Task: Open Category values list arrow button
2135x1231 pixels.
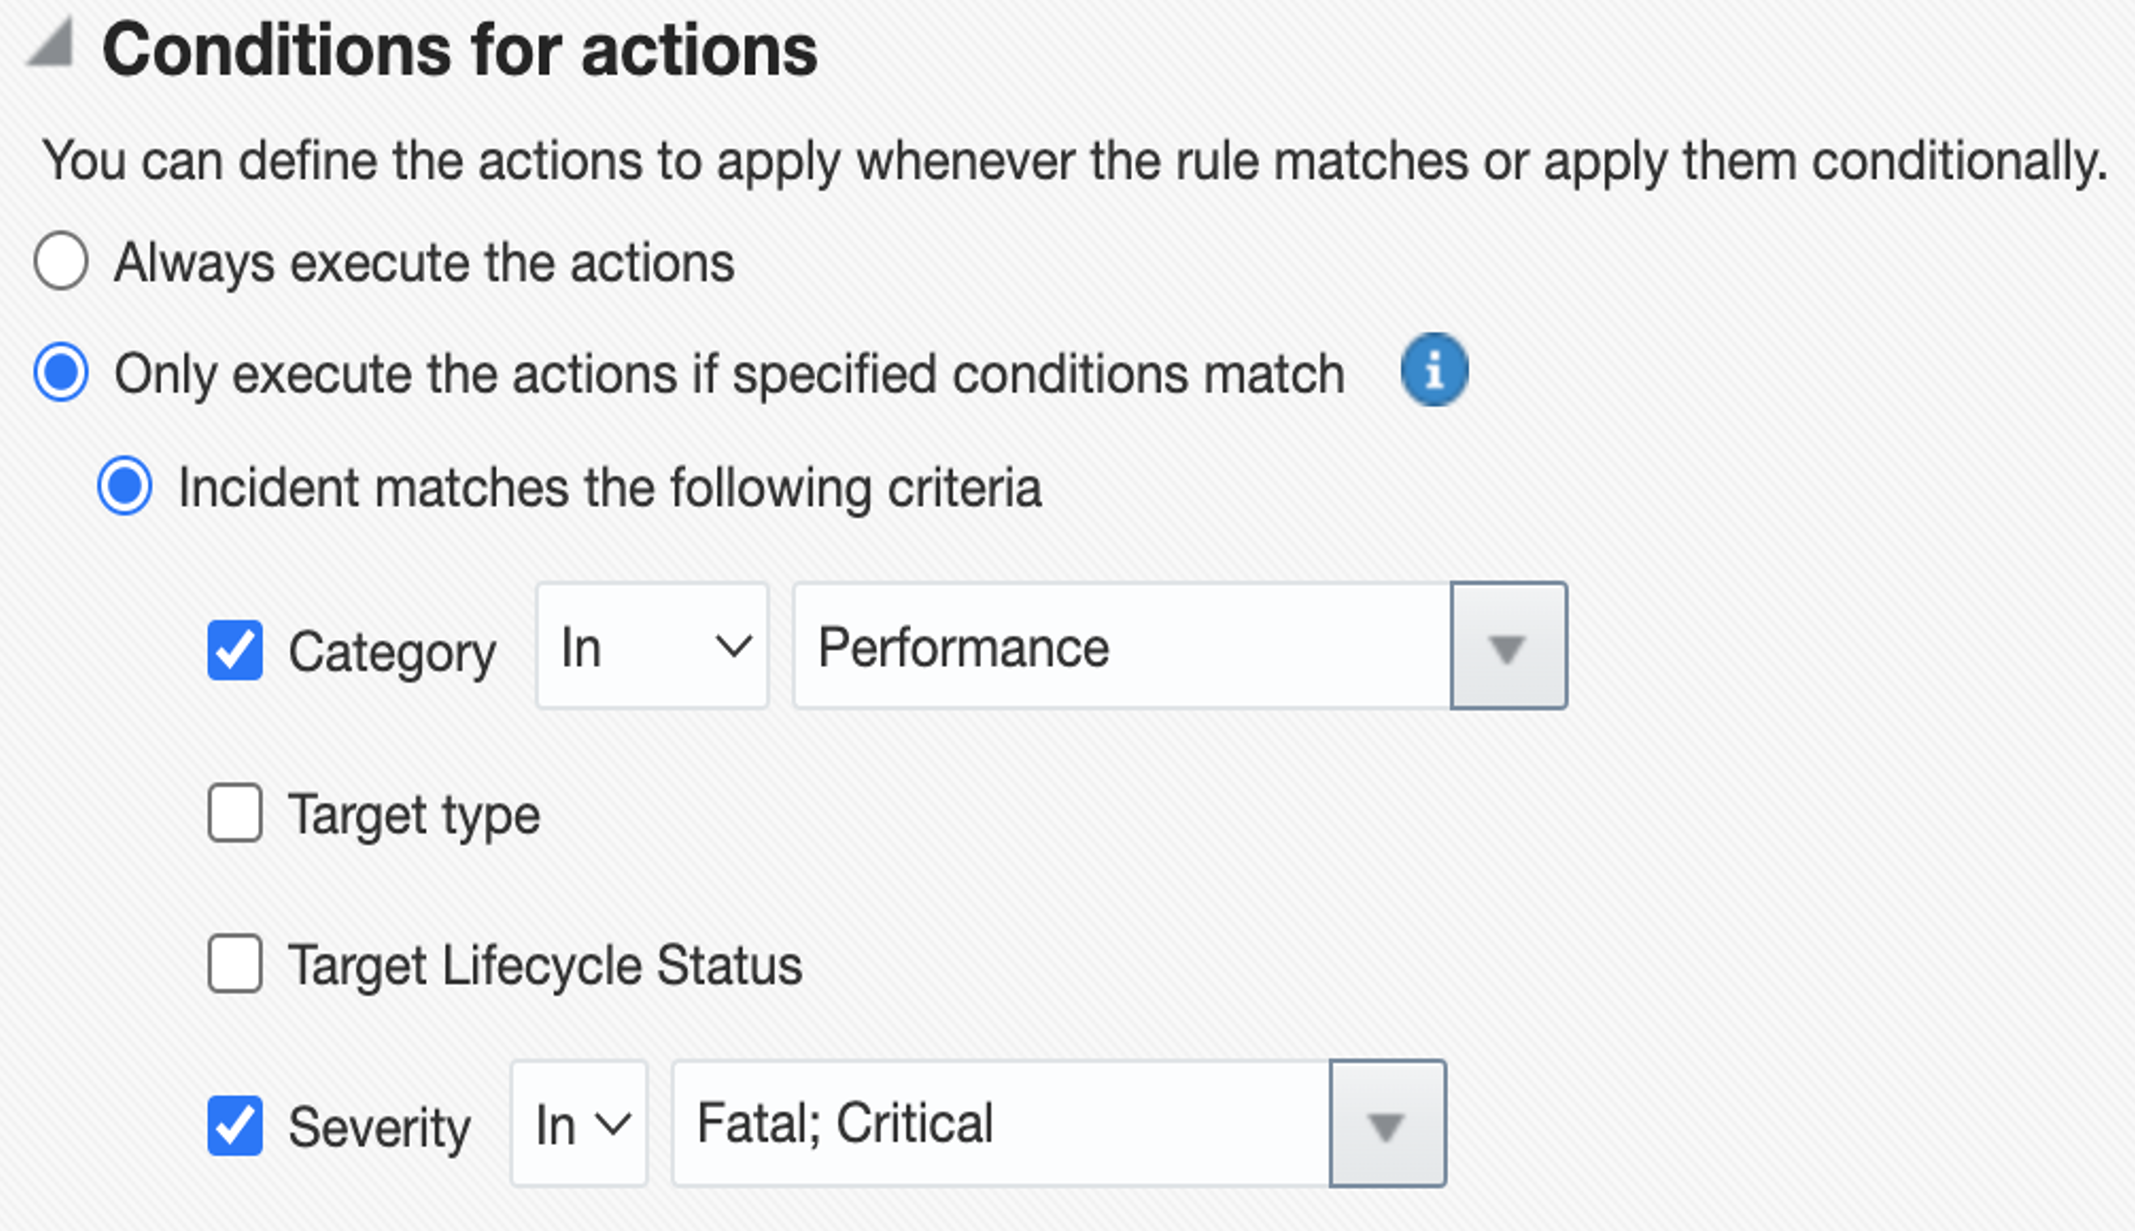Action: point(1508,647)
